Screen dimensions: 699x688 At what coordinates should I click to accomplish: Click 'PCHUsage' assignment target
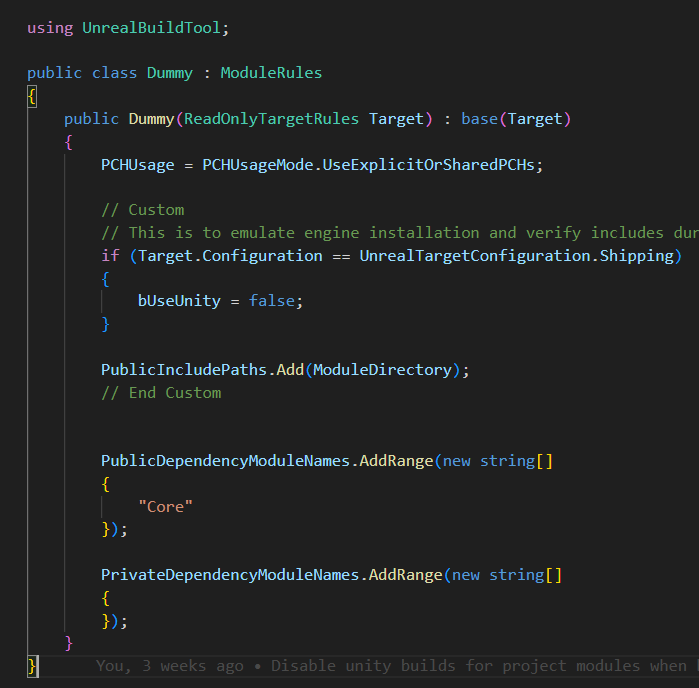tap(137, 165)
